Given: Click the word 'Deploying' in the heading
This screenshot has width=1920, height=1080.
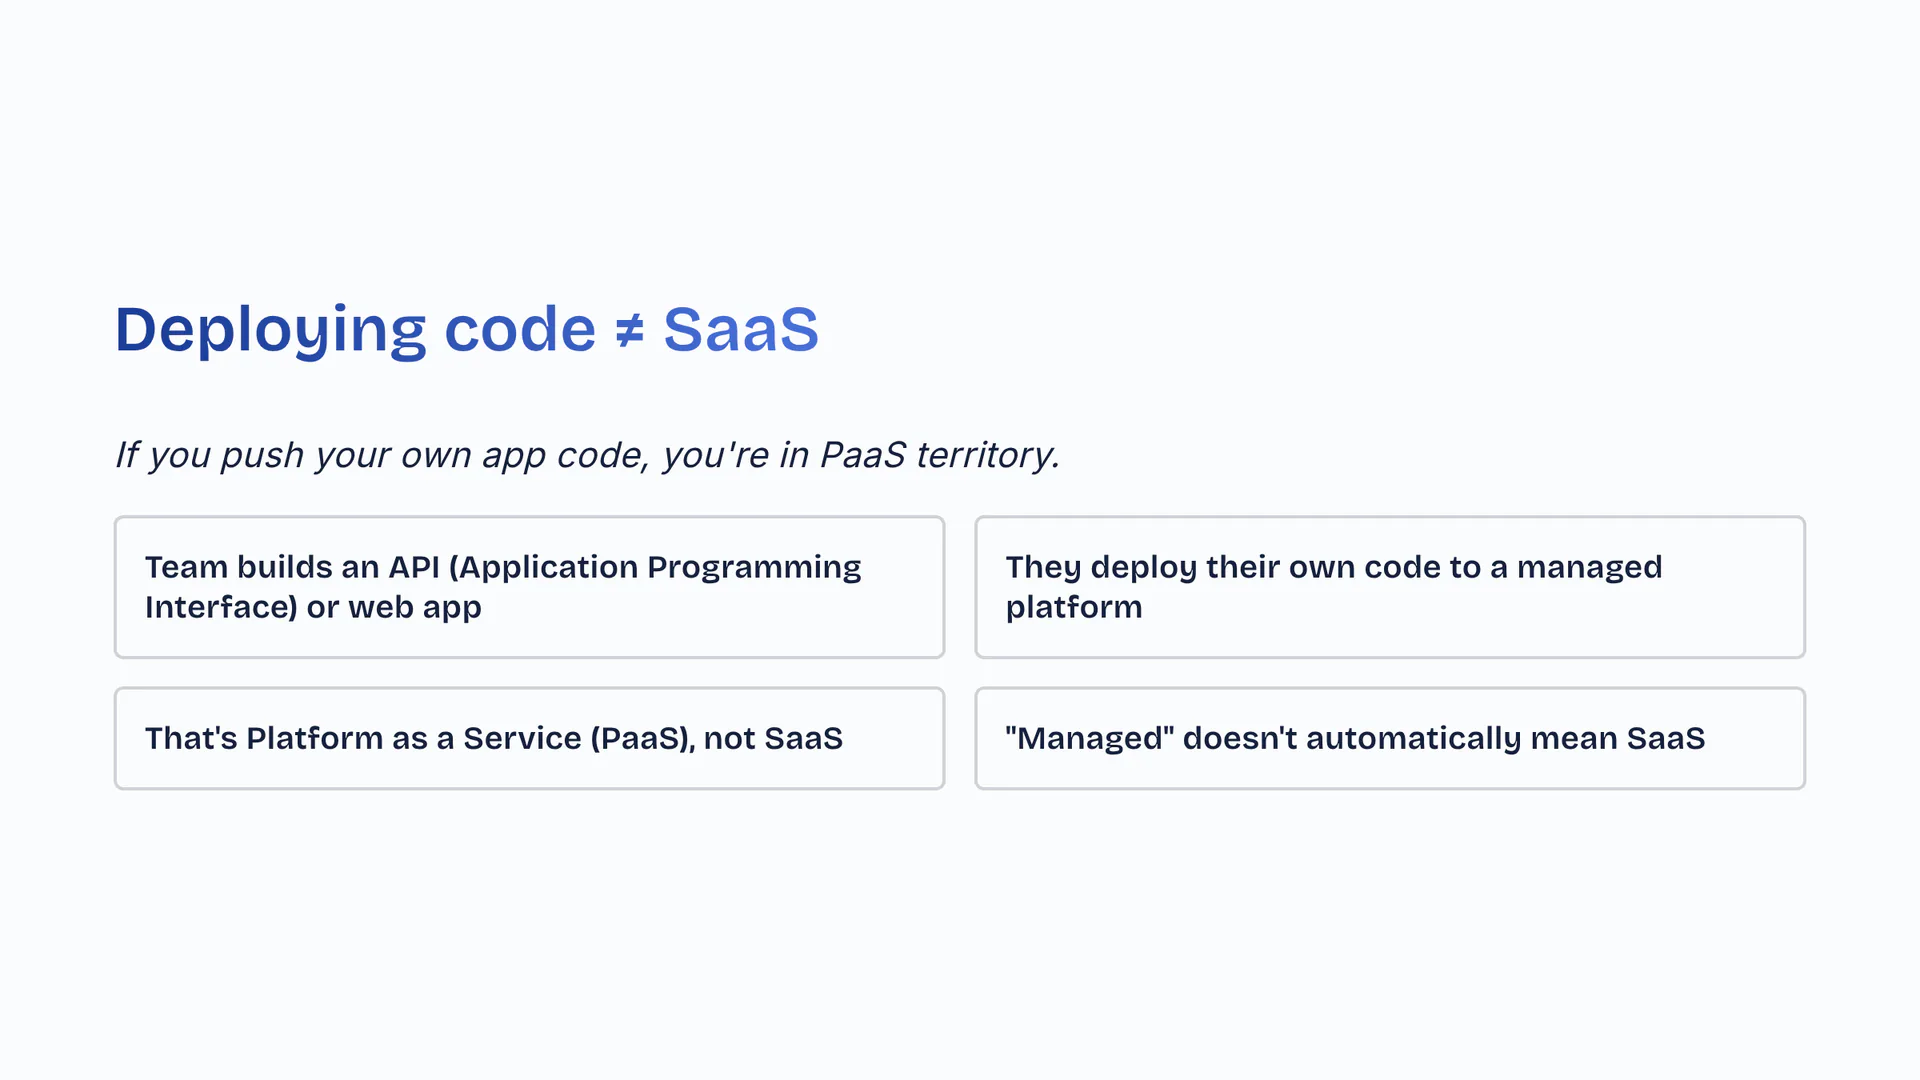Looking at the screenshot, I should point(271,330).
